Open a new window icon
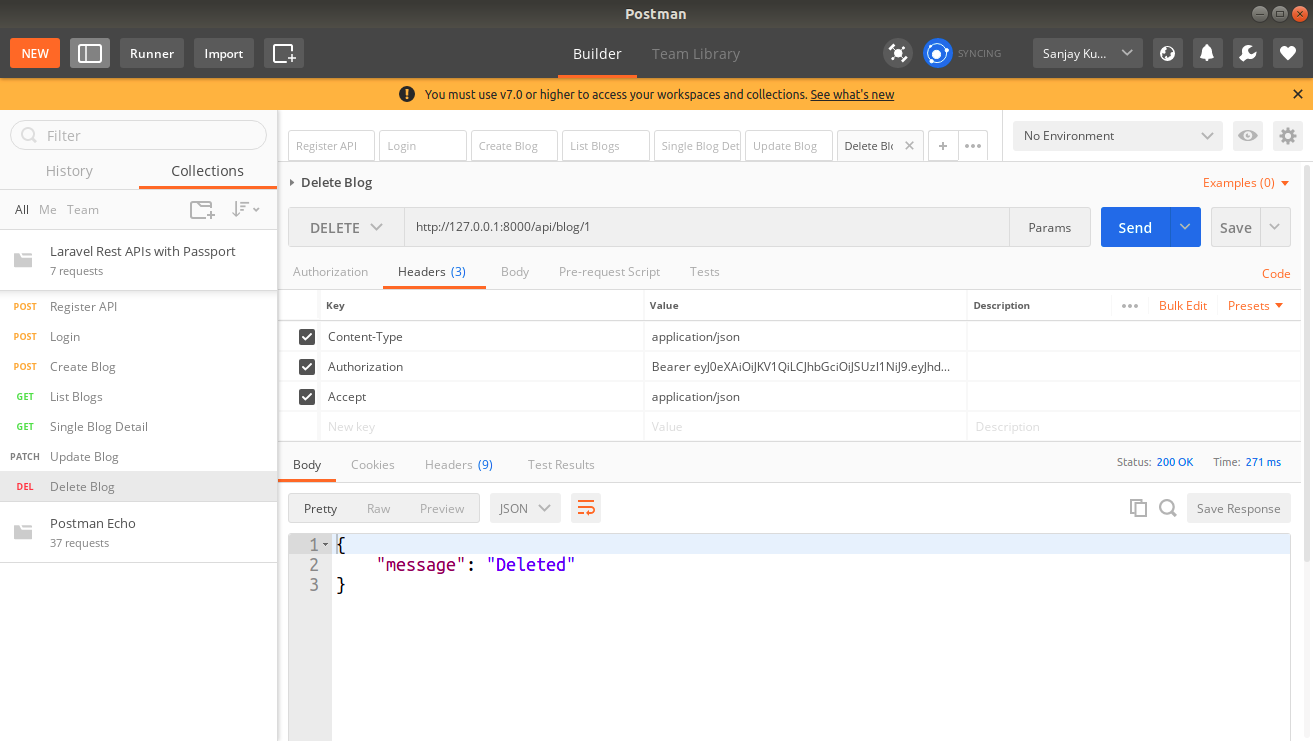The image size is (1313, 741). tap(284, 53)
